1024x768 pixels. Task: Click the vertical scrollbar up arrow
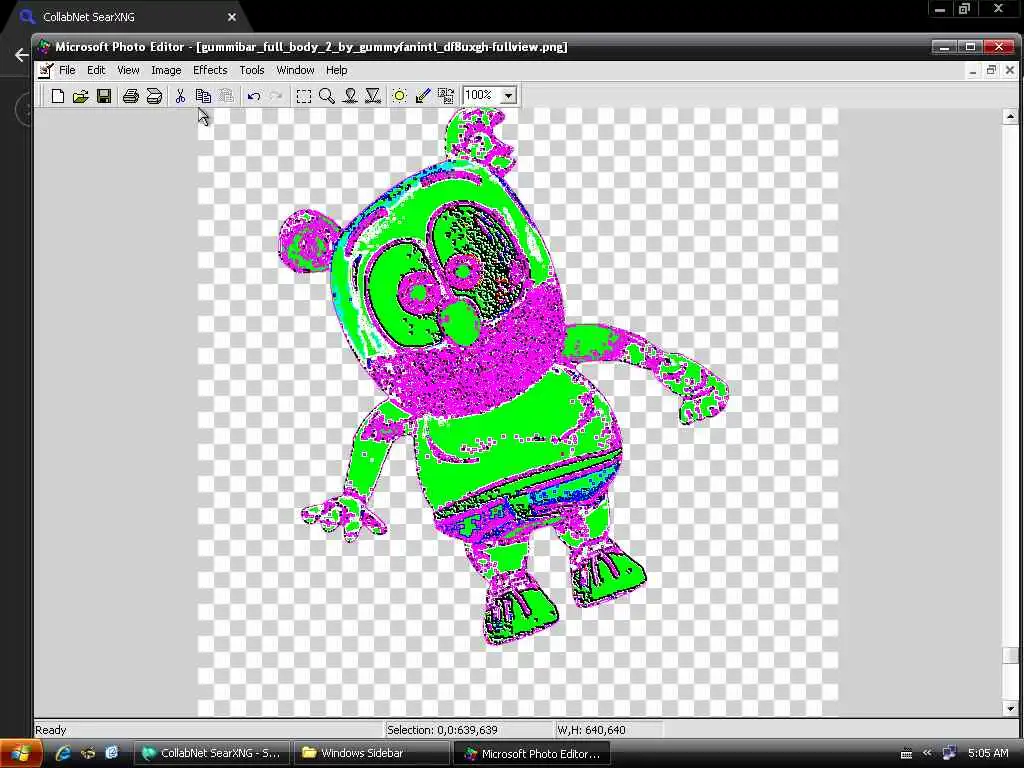(x=1010, y=116)
